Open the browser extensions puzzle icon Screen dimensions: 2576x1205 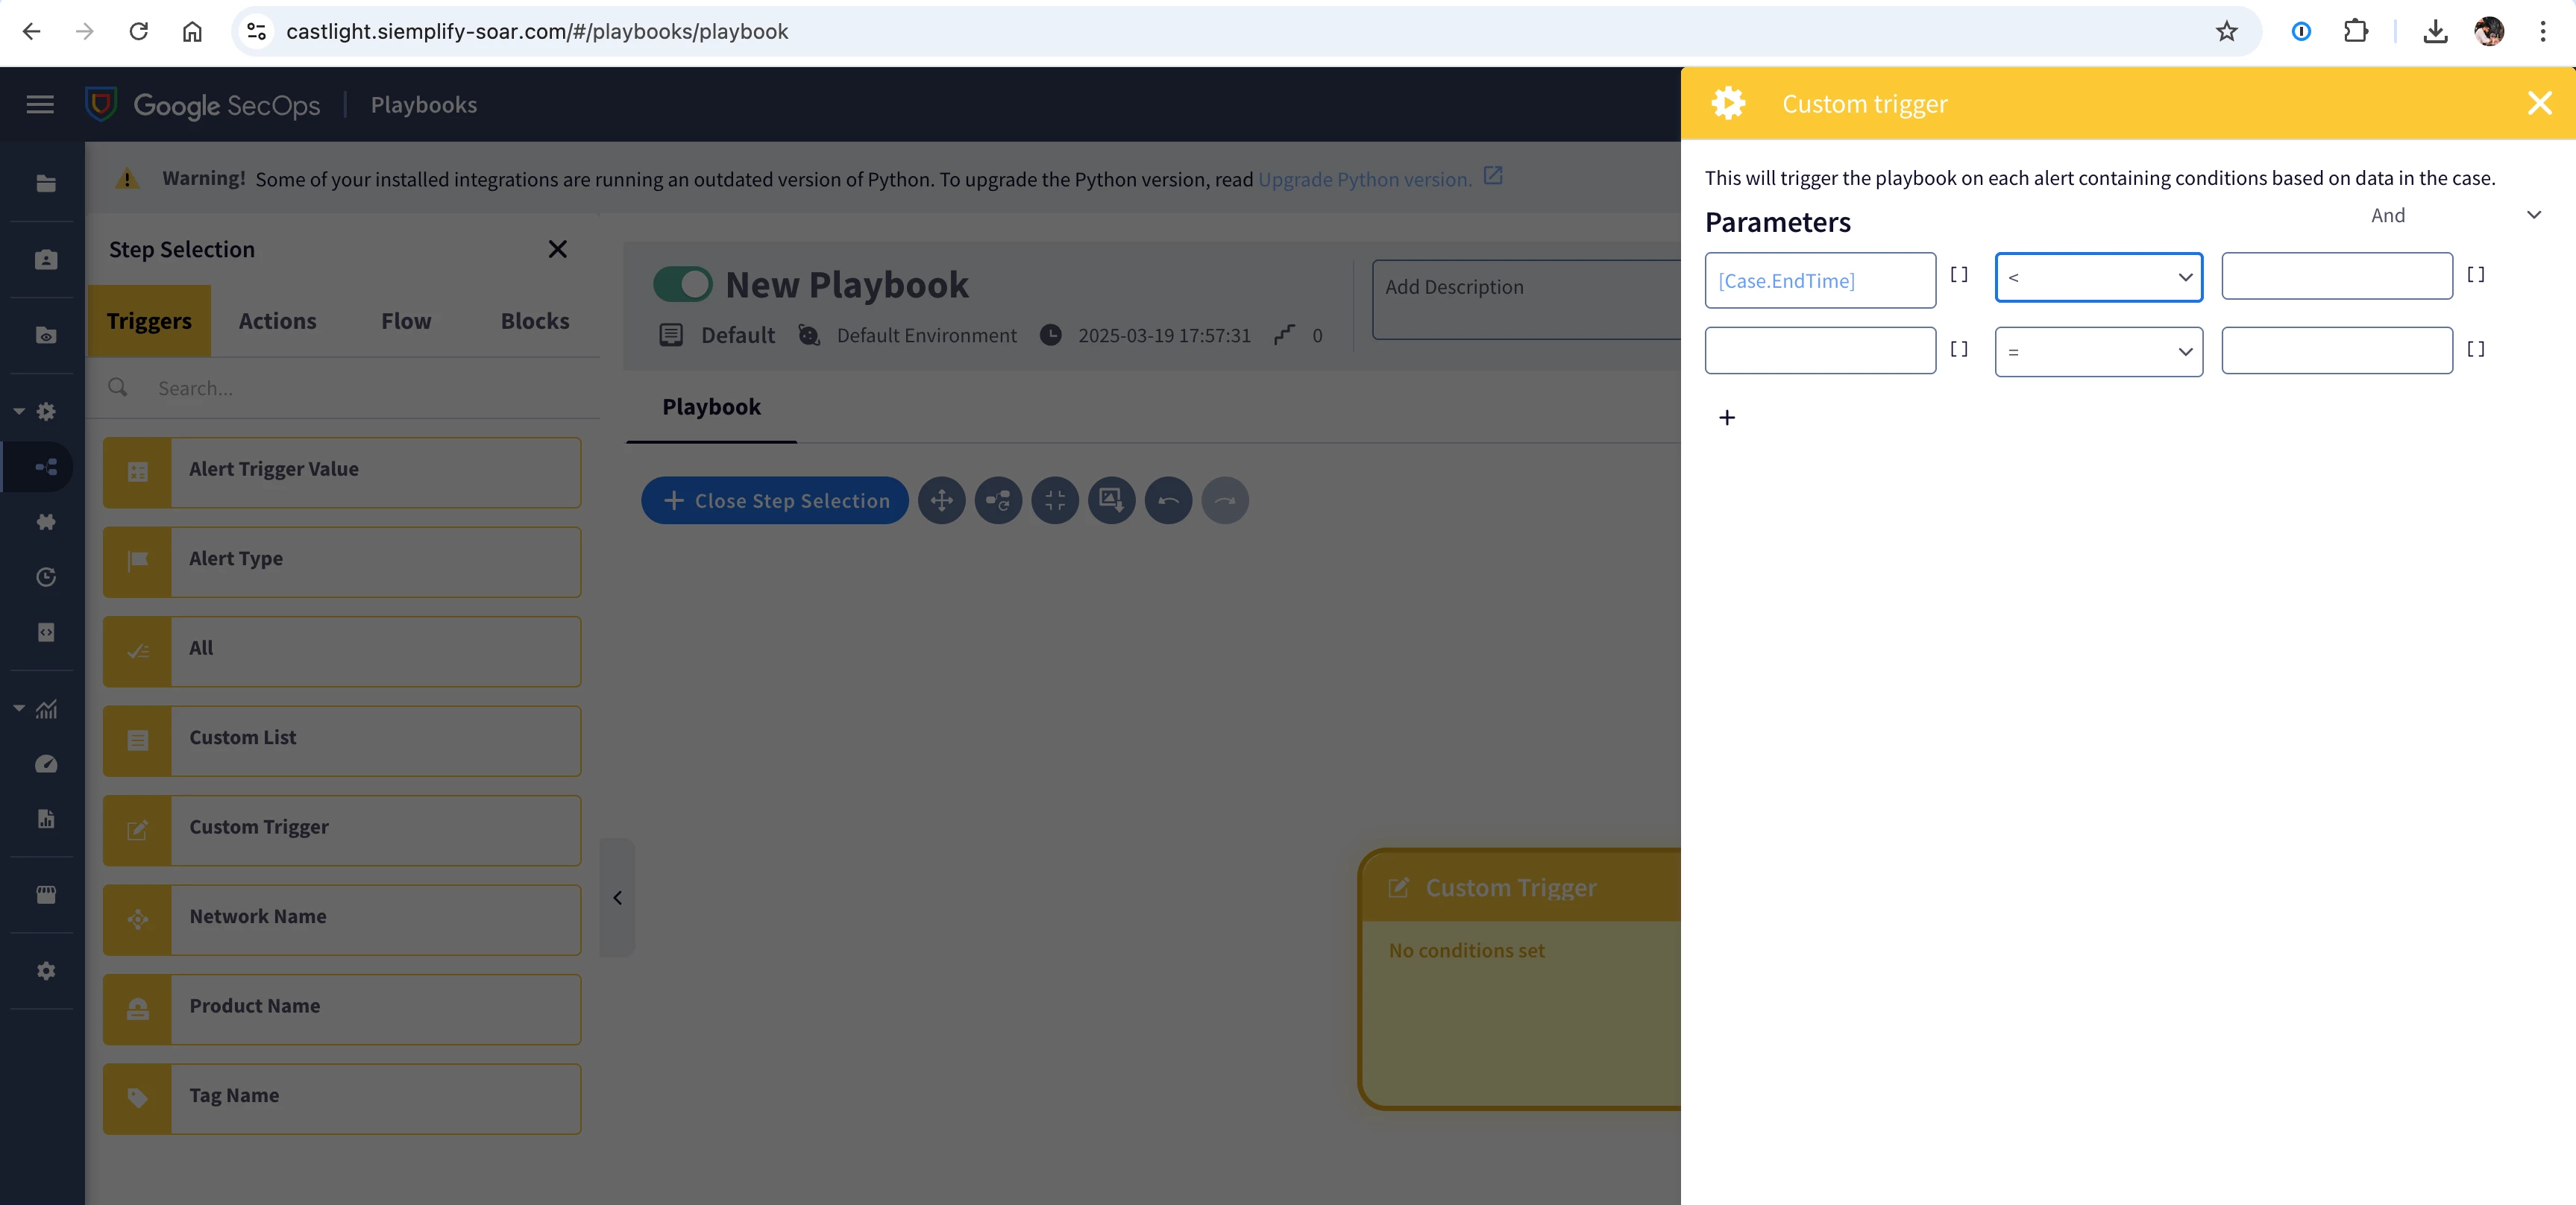(x=2355, y=31)
